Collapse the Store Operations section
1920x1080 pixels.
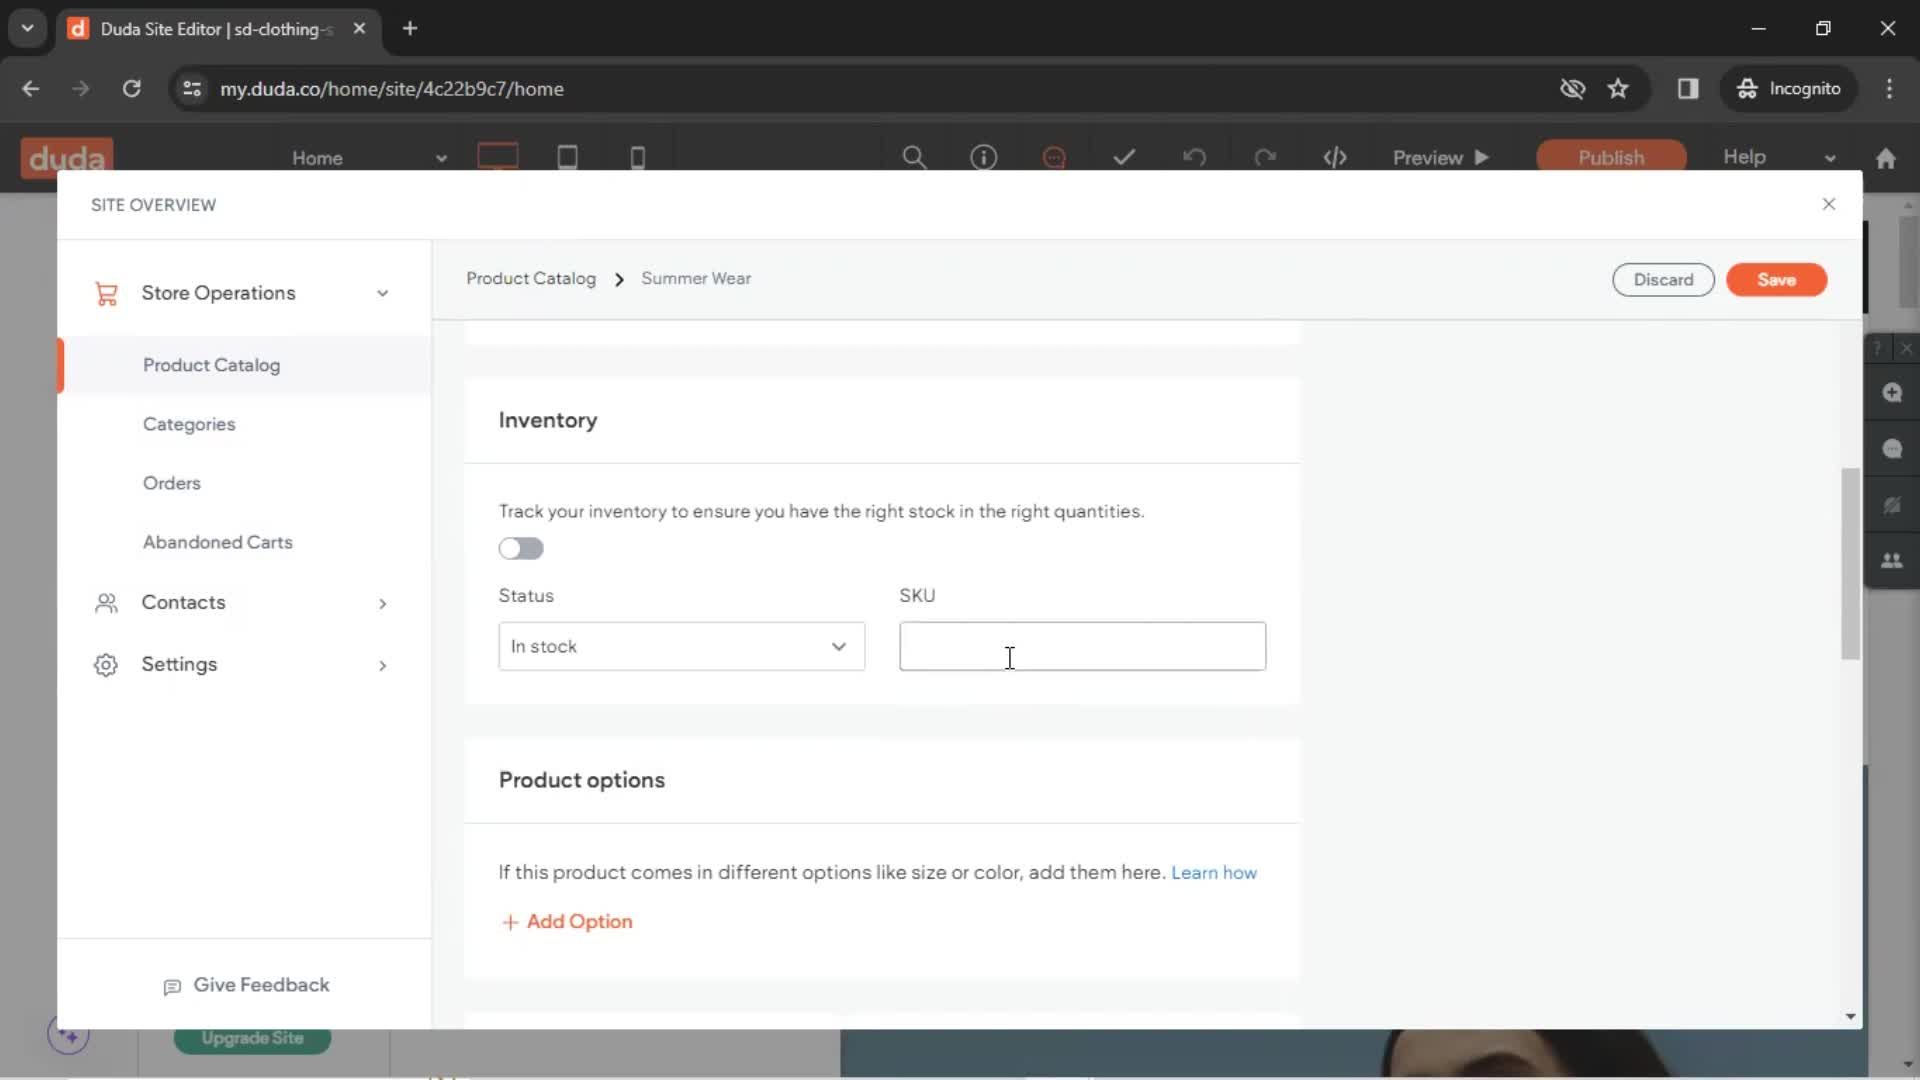[x=382, y=293]
